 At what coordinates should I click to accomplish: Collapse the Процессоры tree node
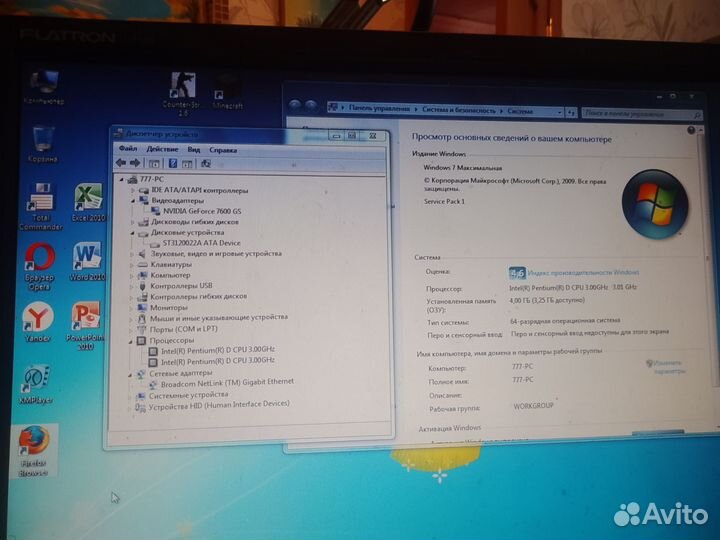[x=131, y=340]
